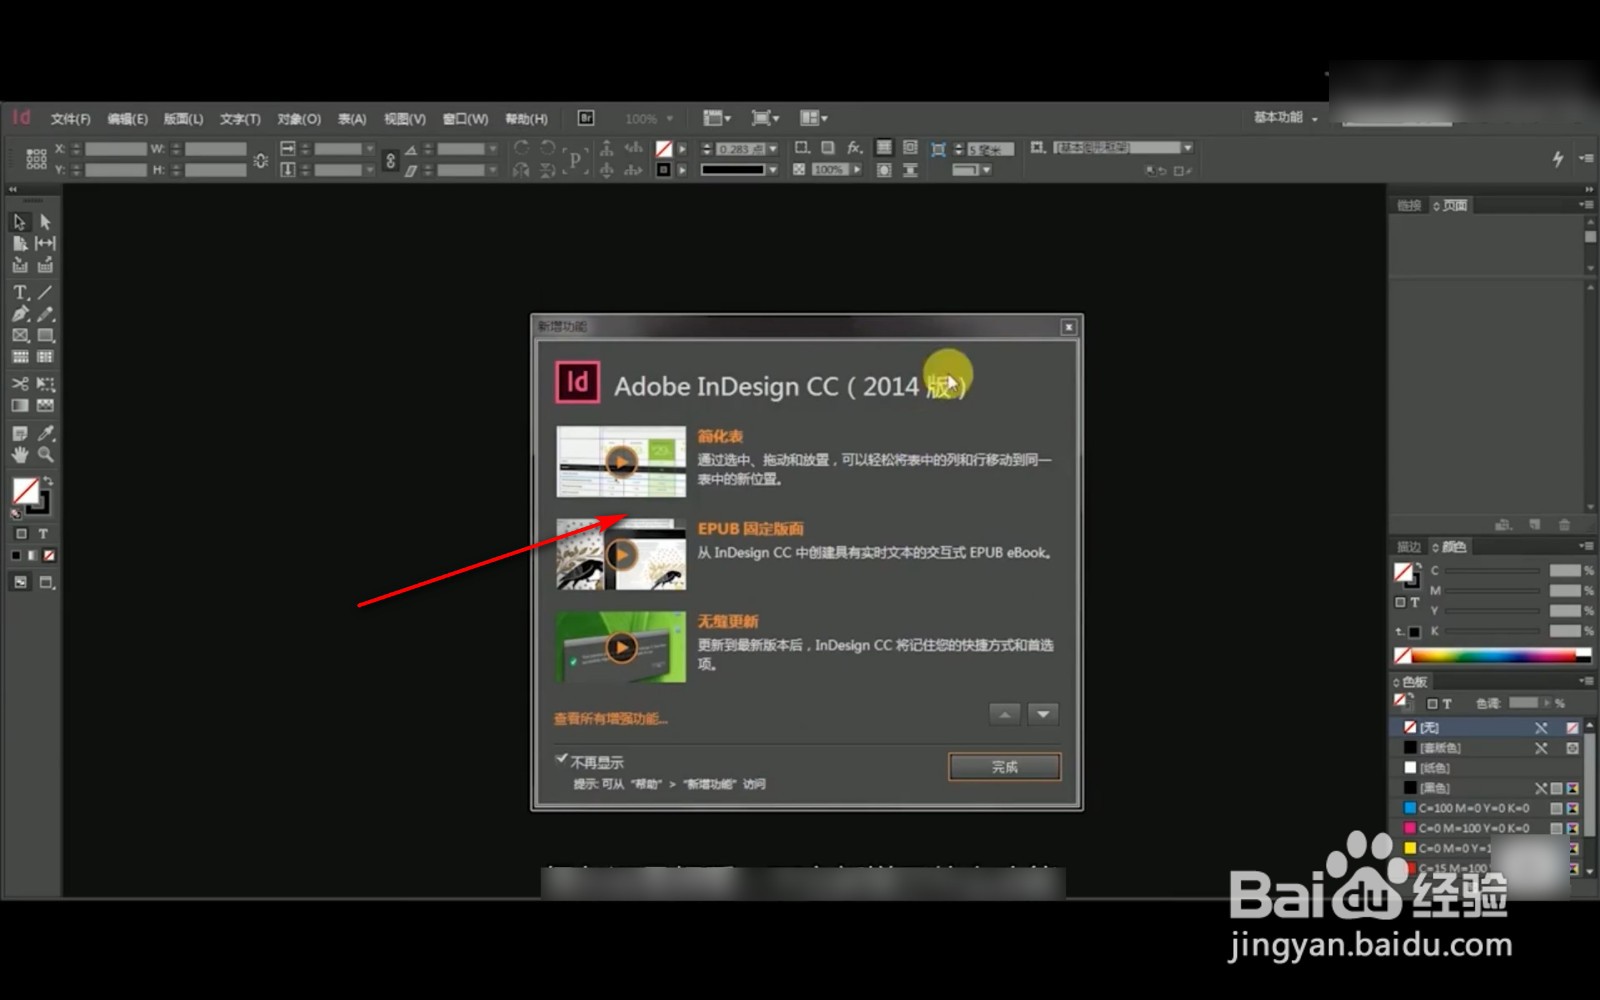Pick the Pencil tool
The image size is (1600, 1000).
(45, 314)
